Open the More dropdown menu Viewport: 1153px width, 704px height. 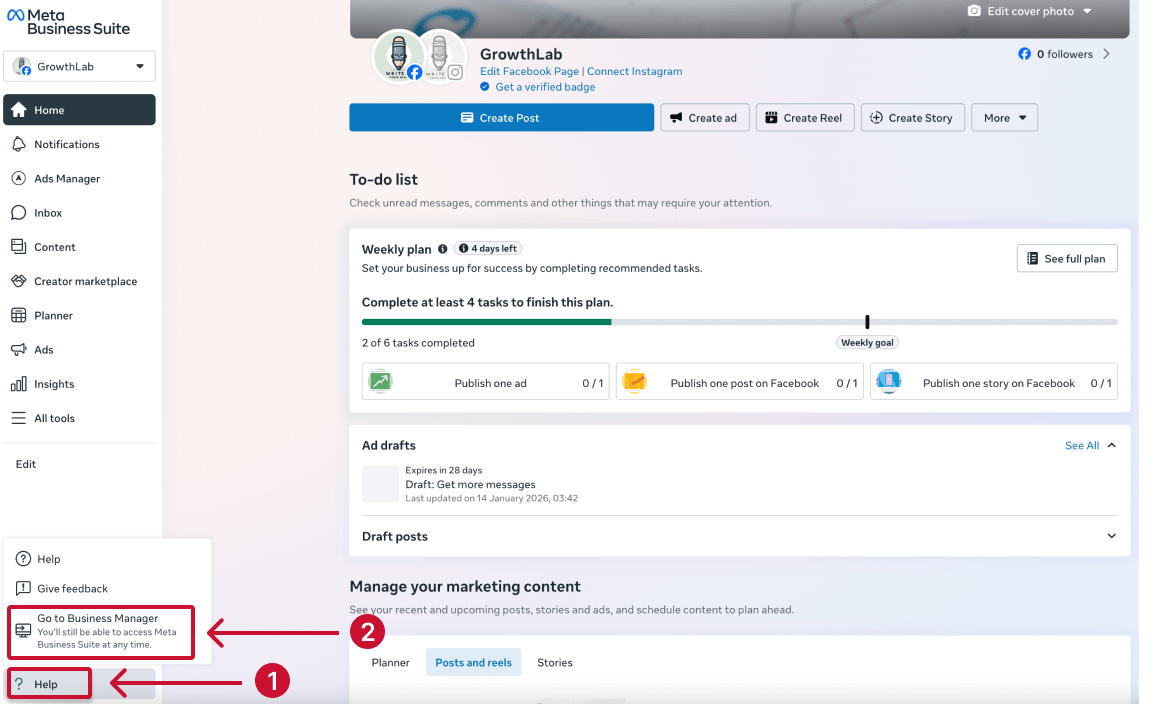point(1004,118)
